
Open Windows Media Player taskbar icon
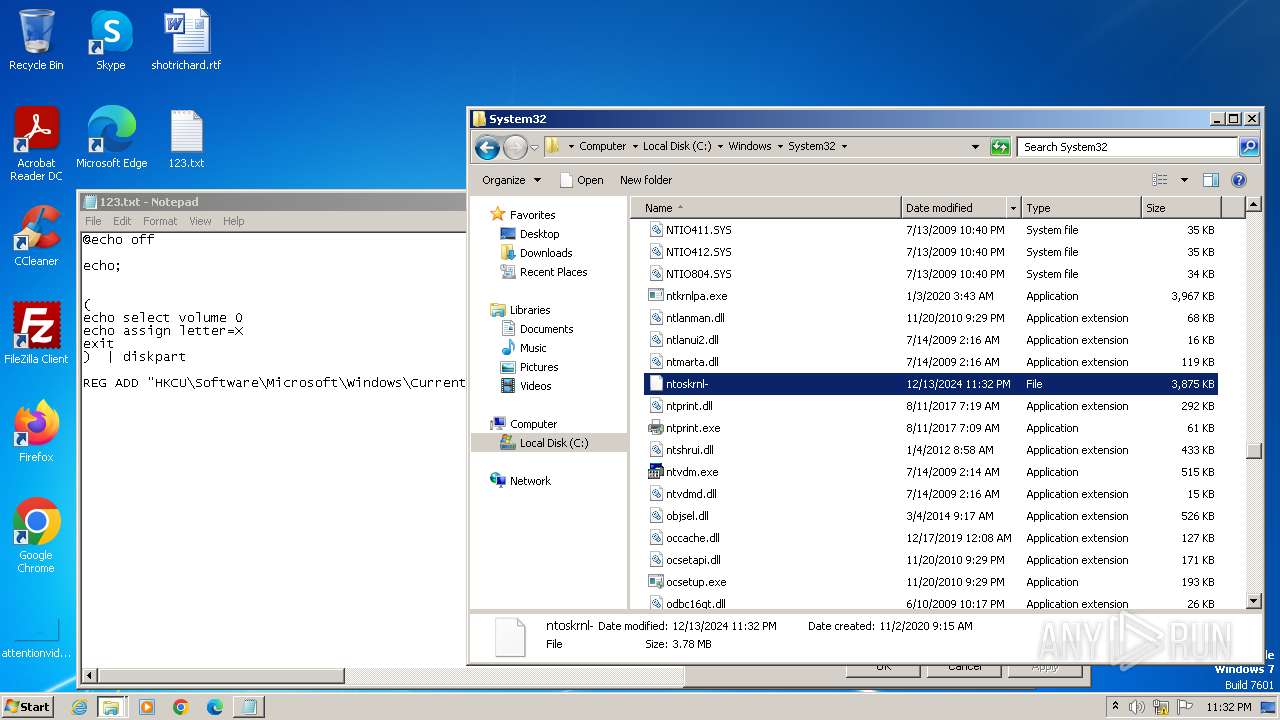pos(147,707)
